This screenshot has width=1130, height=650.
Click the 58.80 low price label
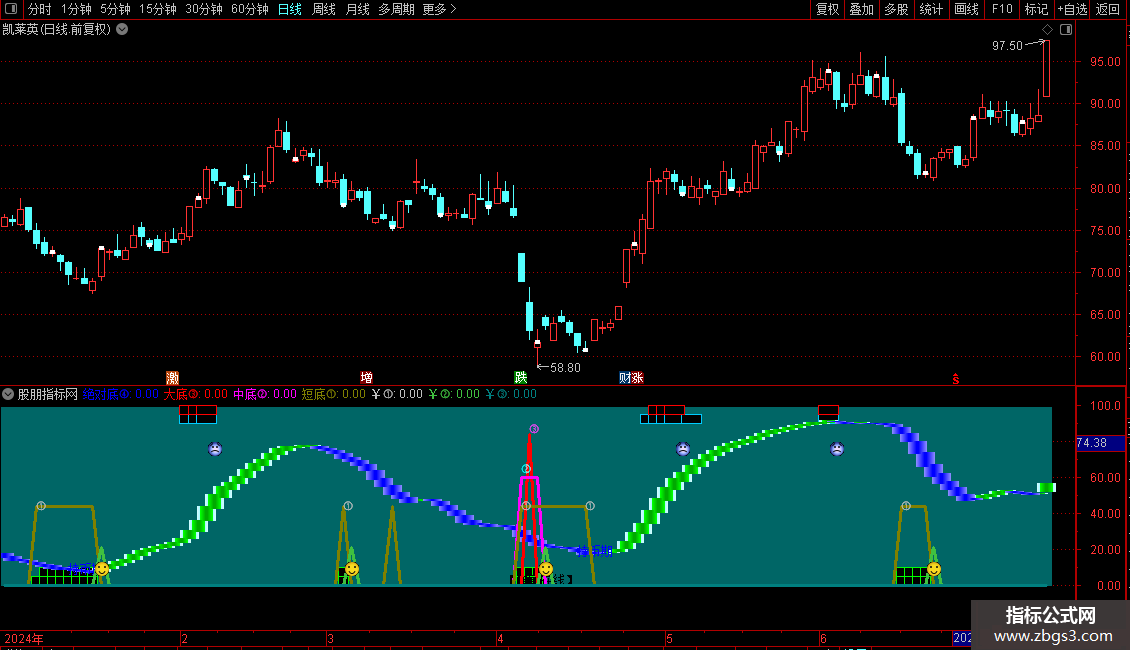565,368
